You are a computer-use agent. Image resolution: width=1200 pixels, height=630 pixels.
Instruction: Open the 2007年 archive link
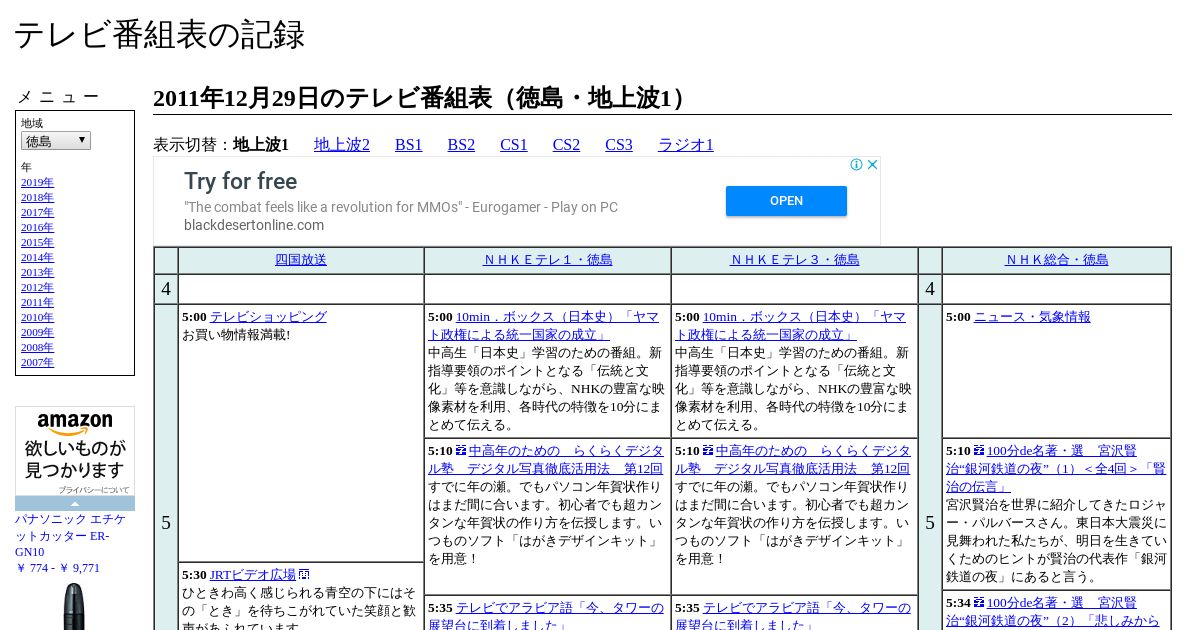pyautogui.click(x=37, y=363)
